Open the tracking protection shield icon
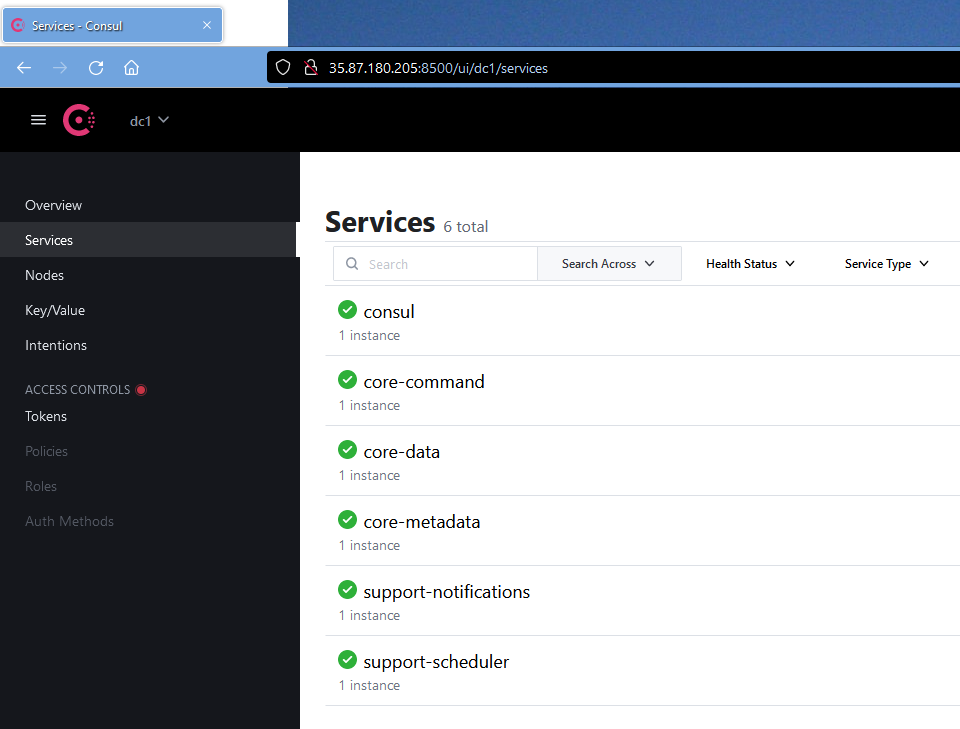This screenshot has height=729, width=960. point(283,67)
